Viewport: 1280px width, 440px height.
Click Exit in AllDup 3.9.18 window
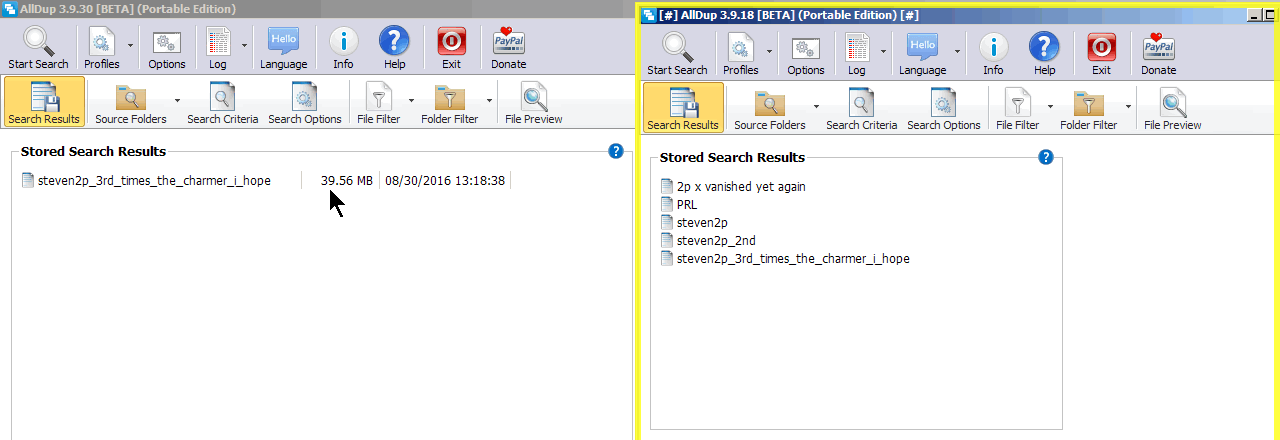coord(1101,54)
